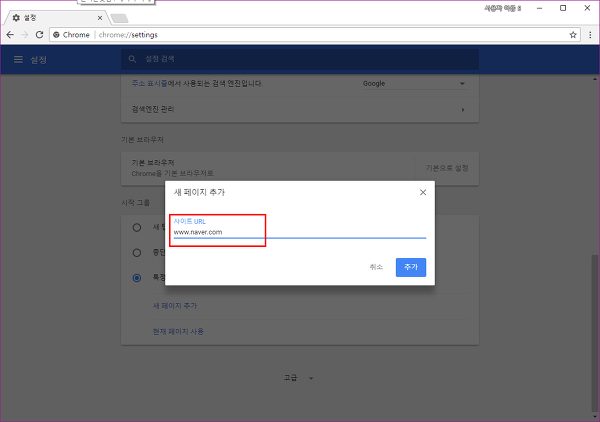Image resolution: width=600 pixels, height=422 pixels.
Task: Focus the 사이트 URL input field
Action: tap(300, 232)
